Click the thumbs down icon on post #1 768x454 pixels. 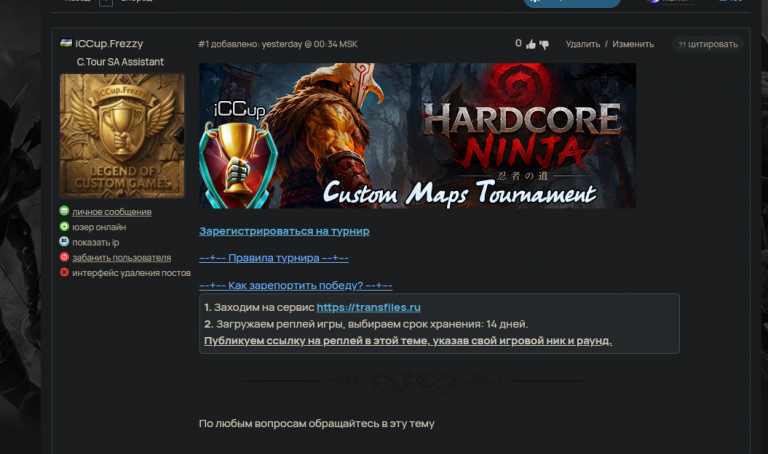coord(544,45)
